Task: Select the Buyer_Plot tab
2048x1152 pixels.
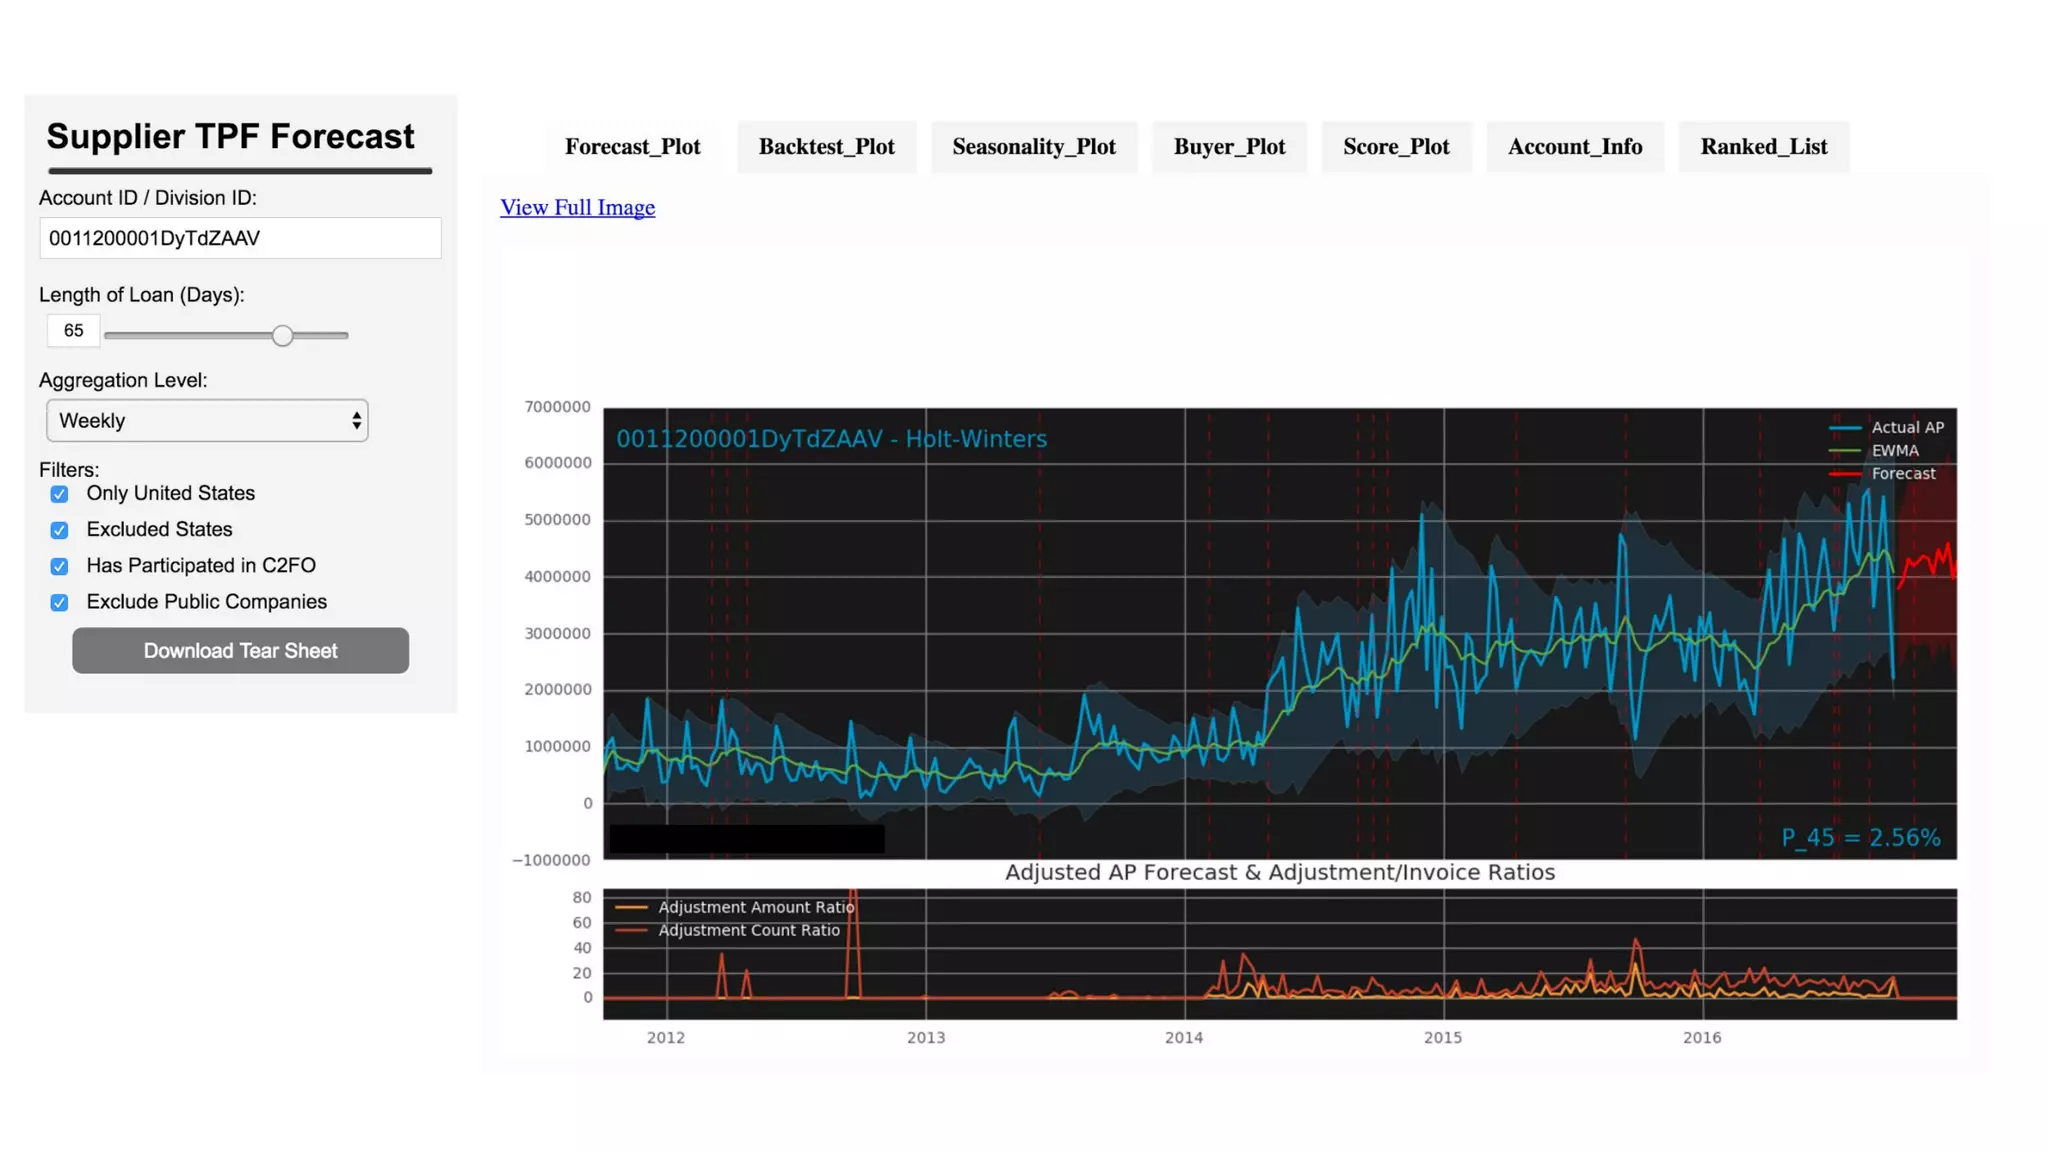Action: point(1228,147)
